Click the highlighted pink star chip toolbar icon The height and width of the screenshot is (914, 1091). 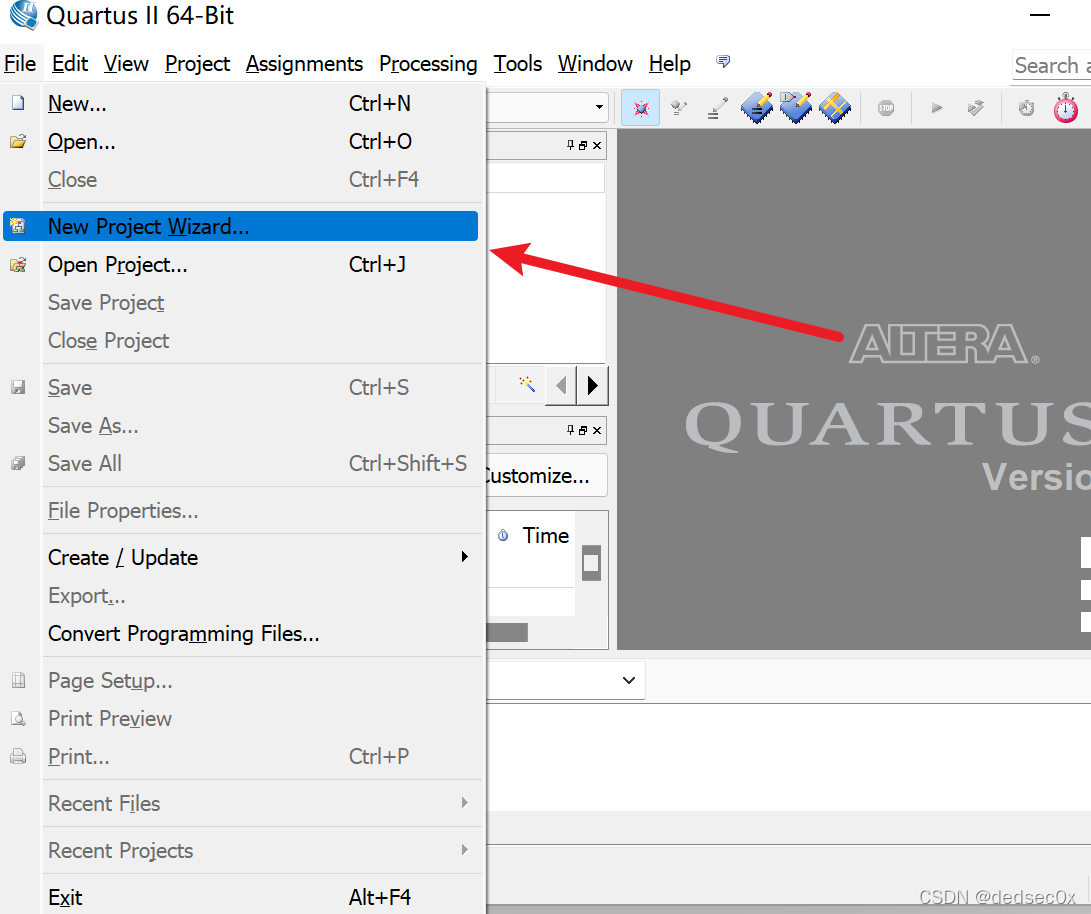pyautogui.click(x=640, y=108)
